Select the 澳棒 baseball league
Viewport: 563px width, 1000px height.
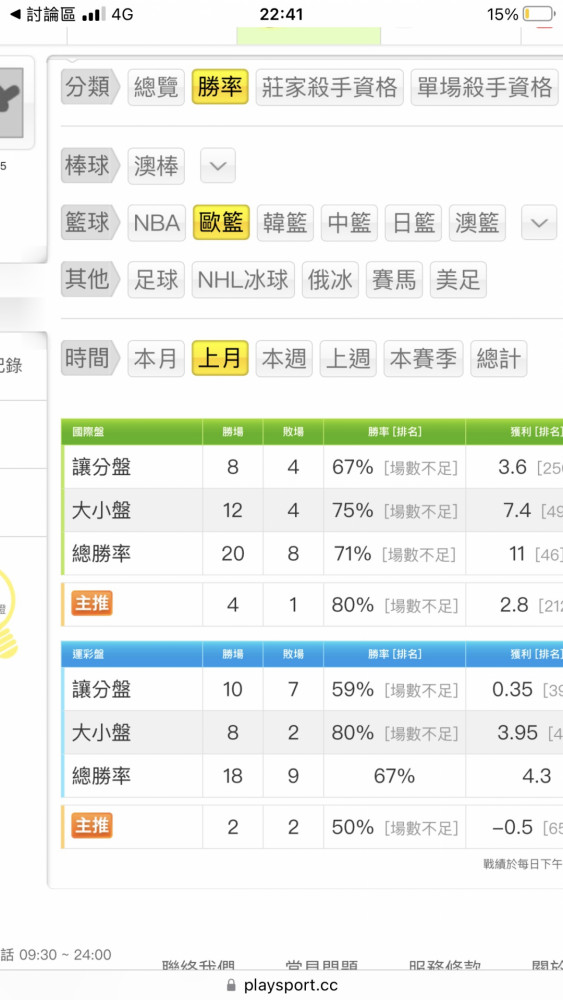click(x=156, y=166)
